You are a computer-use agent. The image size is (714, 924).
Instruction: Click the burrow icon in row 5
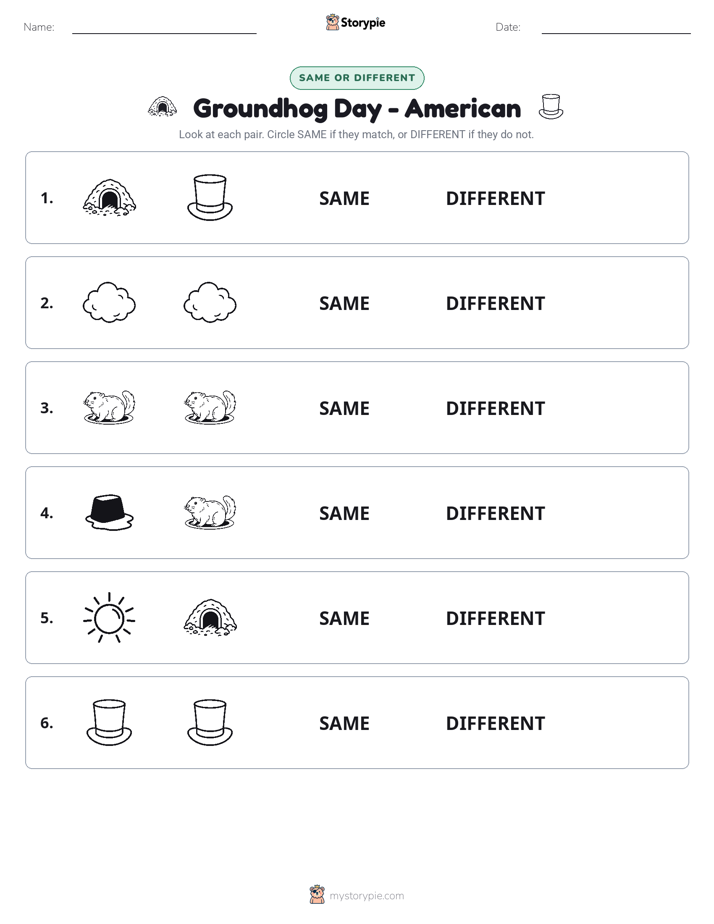pos(210,618)
